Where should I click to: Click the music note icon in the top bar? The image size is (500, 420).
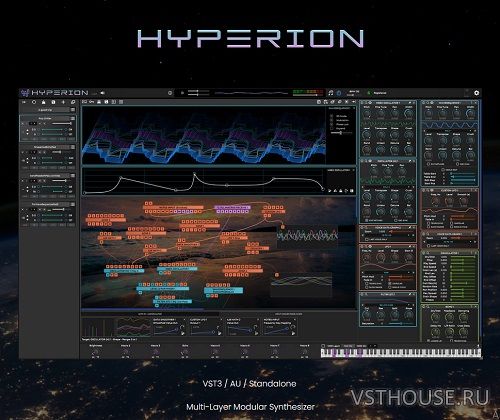[331, 93]
